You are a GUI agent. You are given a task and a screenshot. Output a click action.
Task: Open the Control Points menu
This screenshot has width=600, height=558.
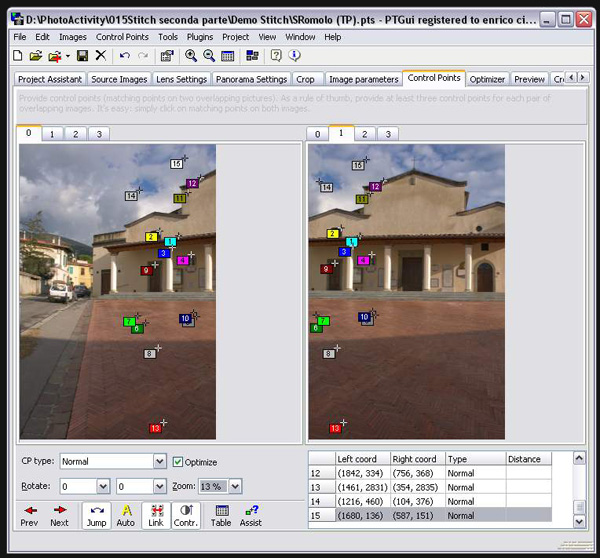tap(122, 37)
